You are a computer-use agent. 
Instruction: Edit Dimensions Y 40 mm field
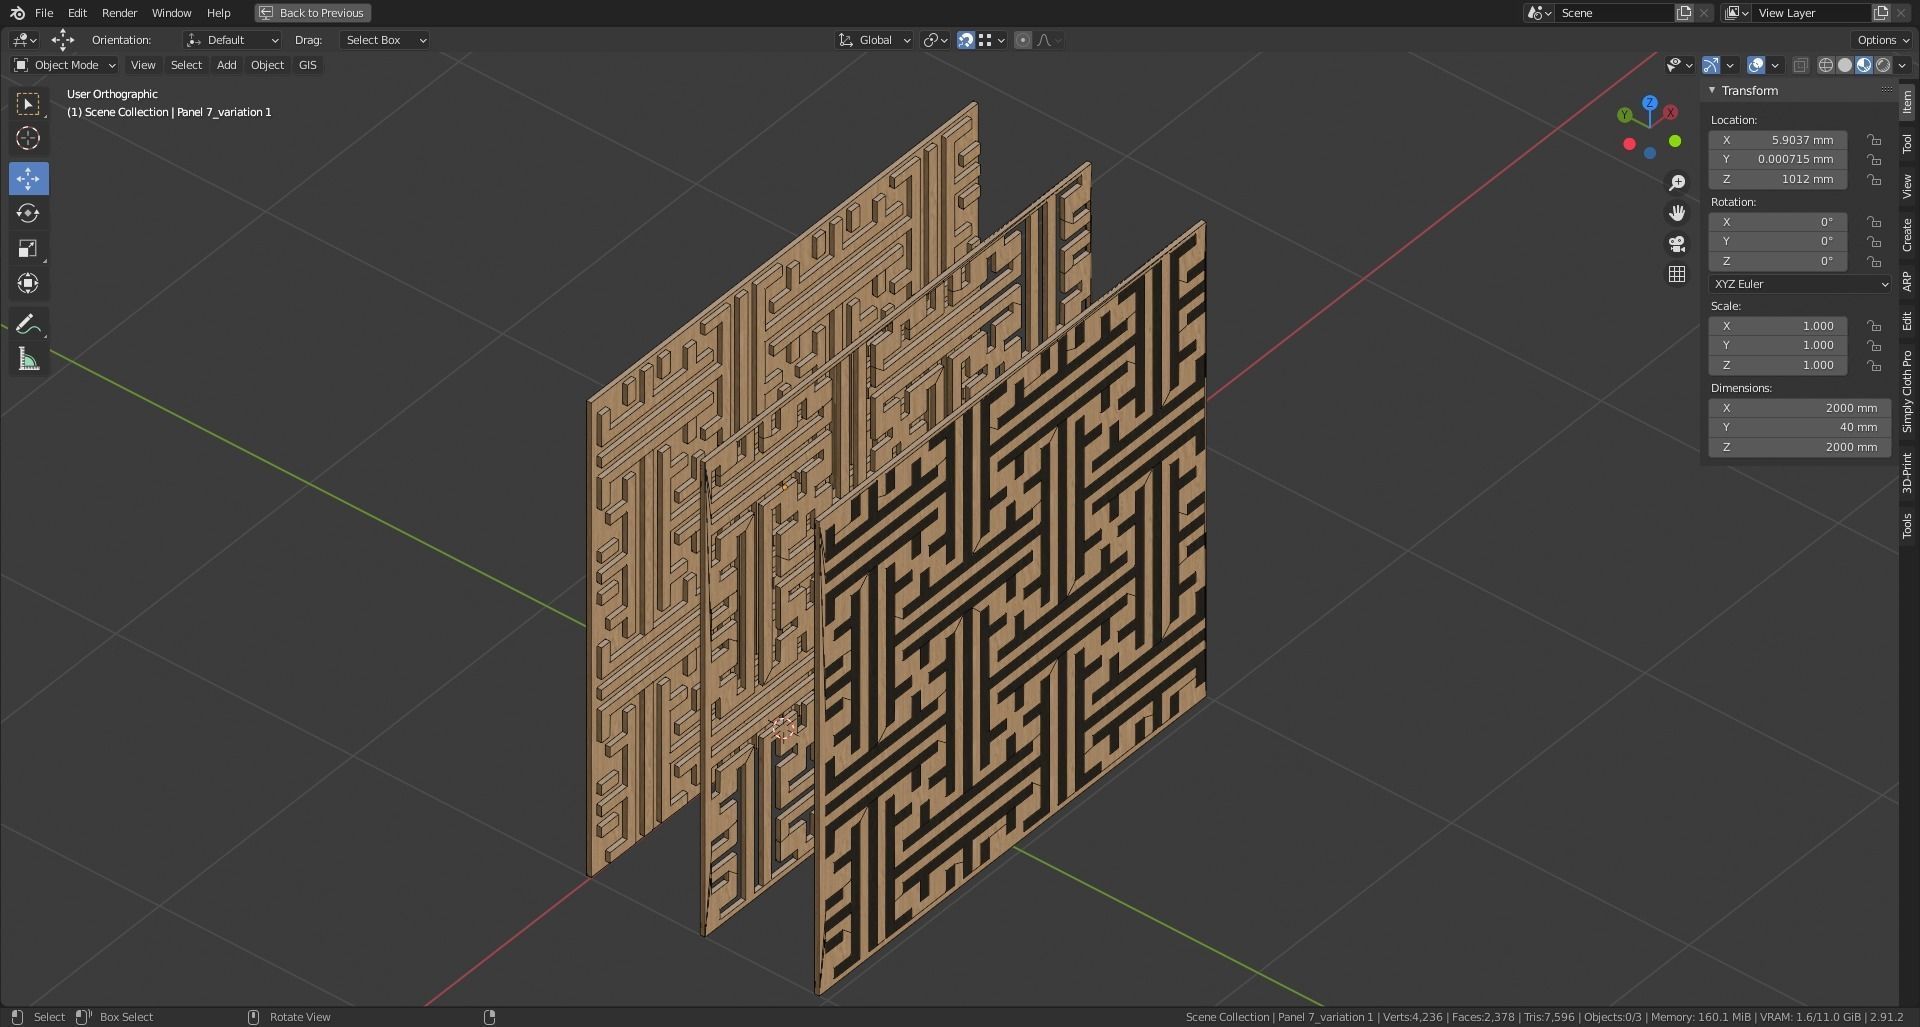point(1800,427)
